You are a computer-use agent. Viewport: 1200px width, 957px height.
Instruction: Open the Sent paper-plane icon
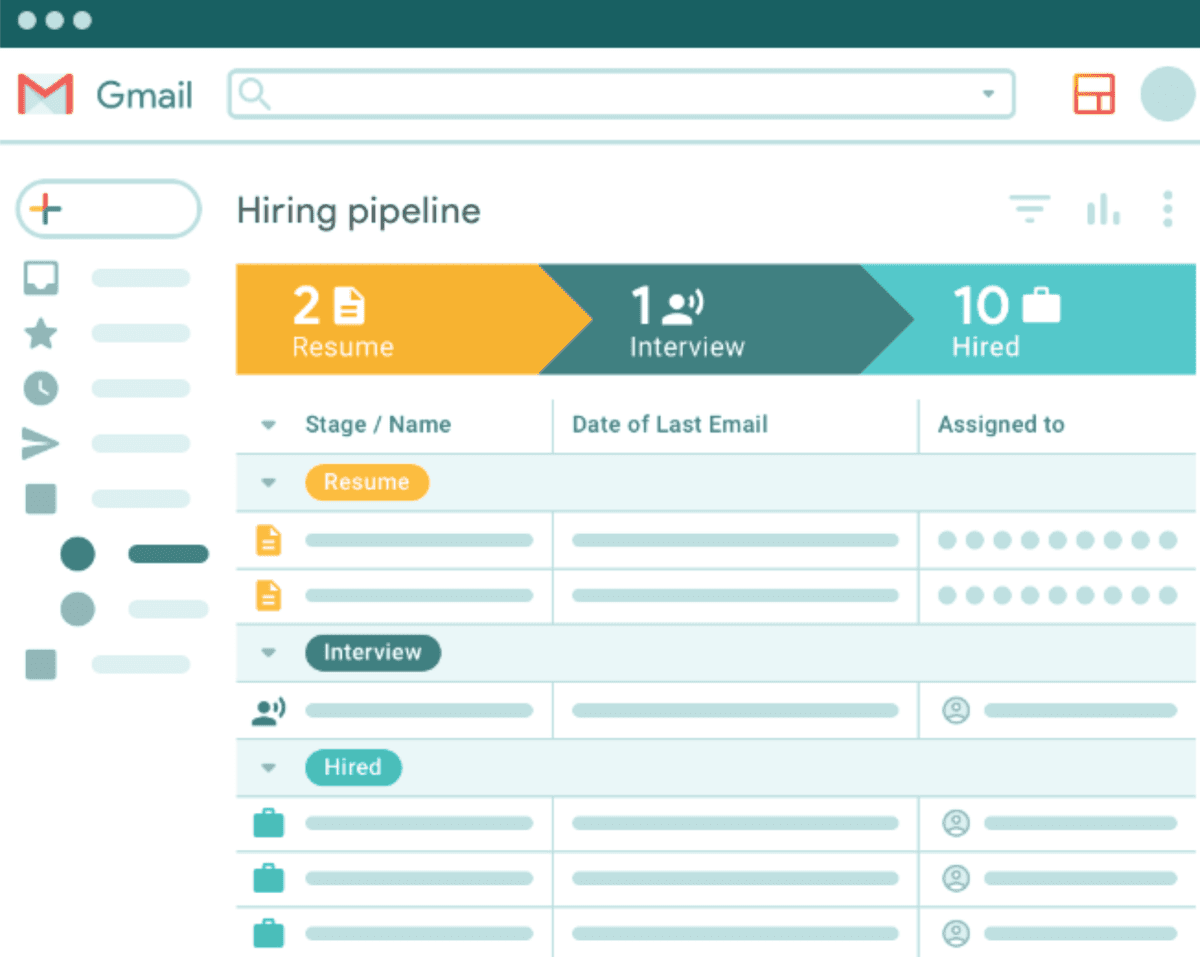click(41, 443)
